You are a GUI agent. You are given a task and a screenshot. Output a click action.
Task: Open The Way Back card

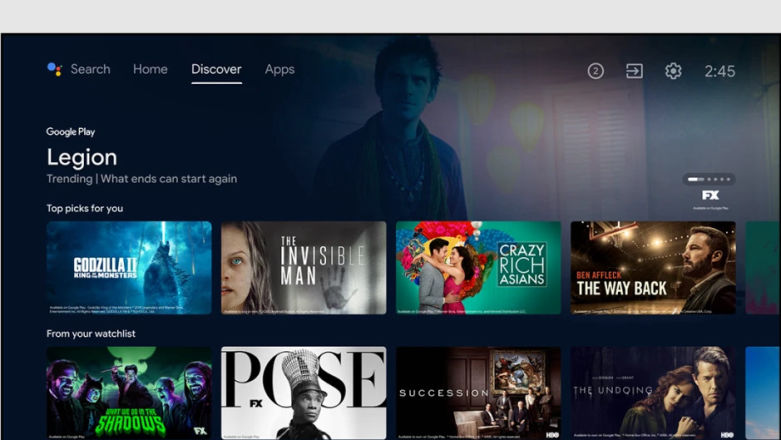pos(653,268)
